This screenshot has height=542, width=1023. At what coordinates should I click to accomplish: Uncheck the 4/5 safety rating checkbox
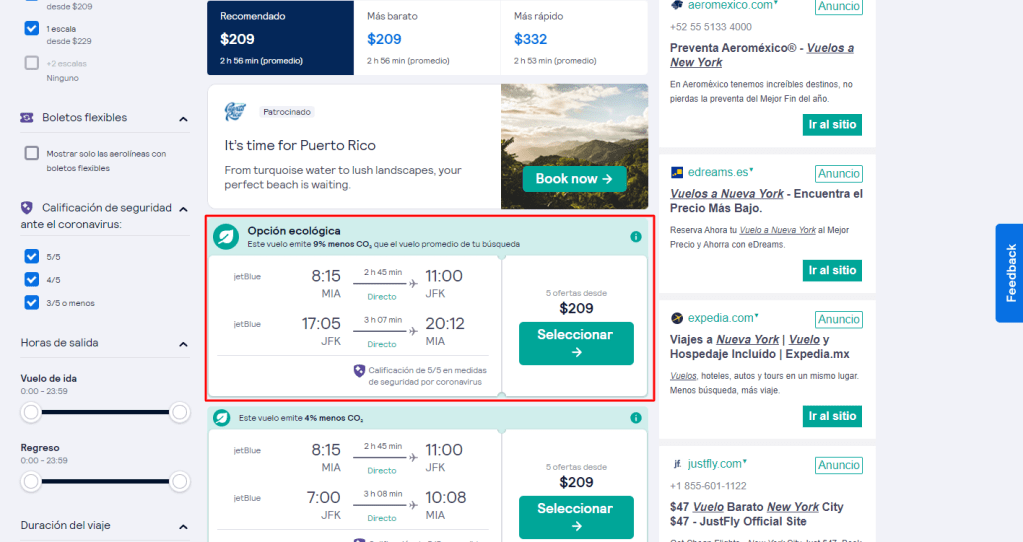(x=31, y=279)
